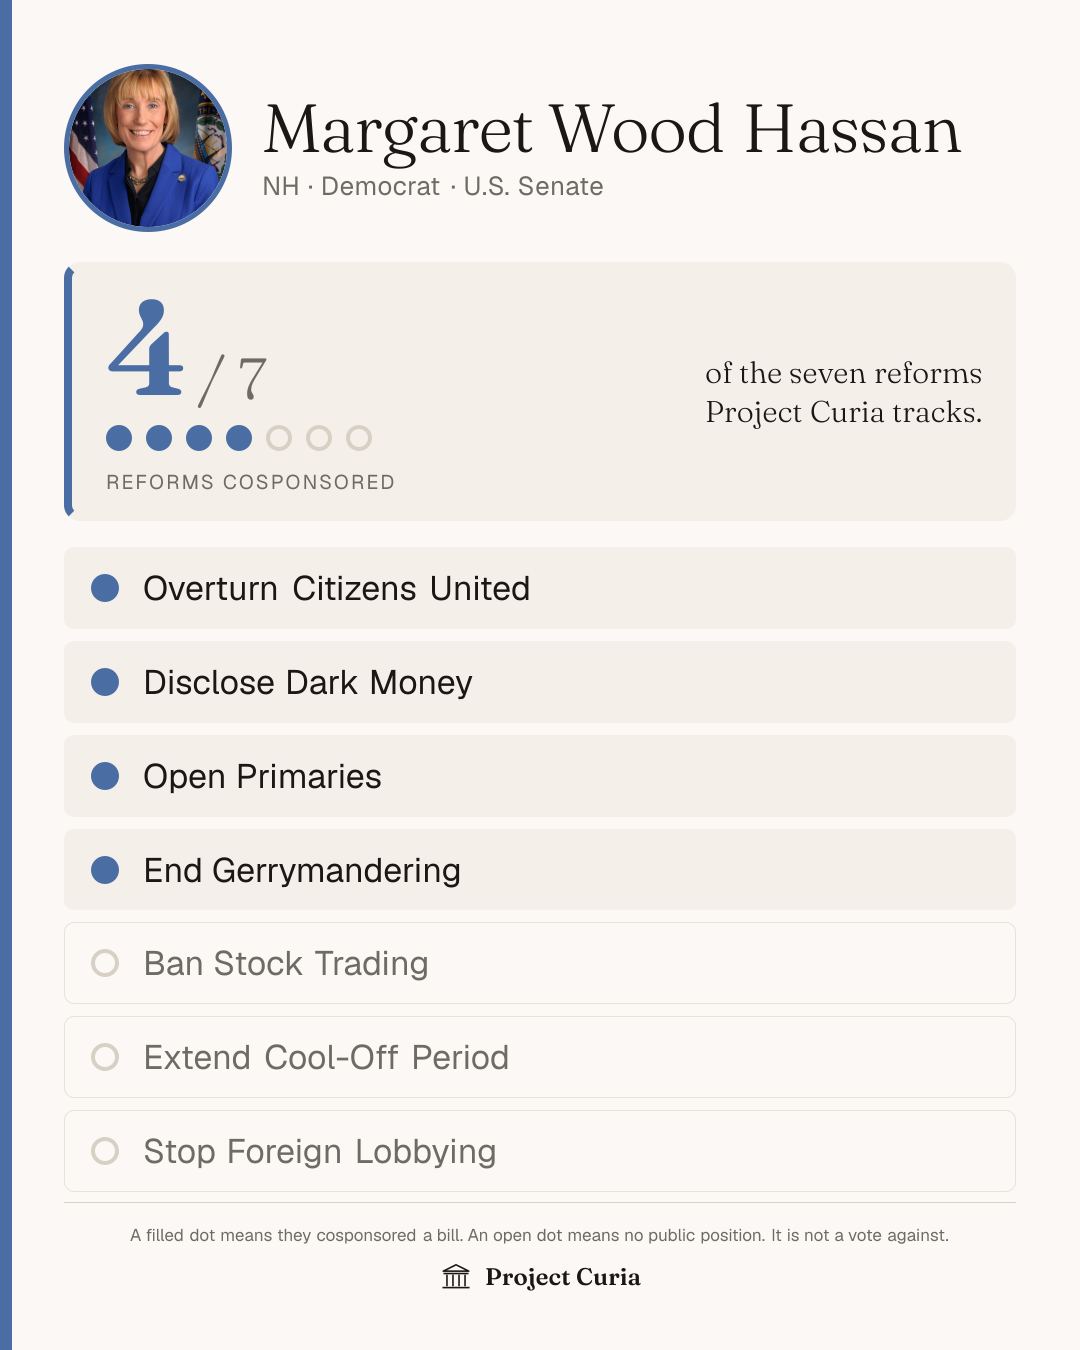The image size is (1080, 1350).
Task: Open the Open Primaries reform item
Action: click(540, 776)
